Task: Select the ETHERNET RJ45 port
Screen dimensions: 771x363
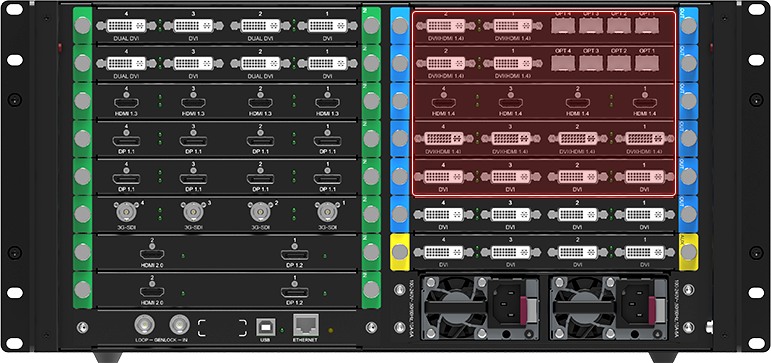Action: pyautogui.click(x=305, y=325)
